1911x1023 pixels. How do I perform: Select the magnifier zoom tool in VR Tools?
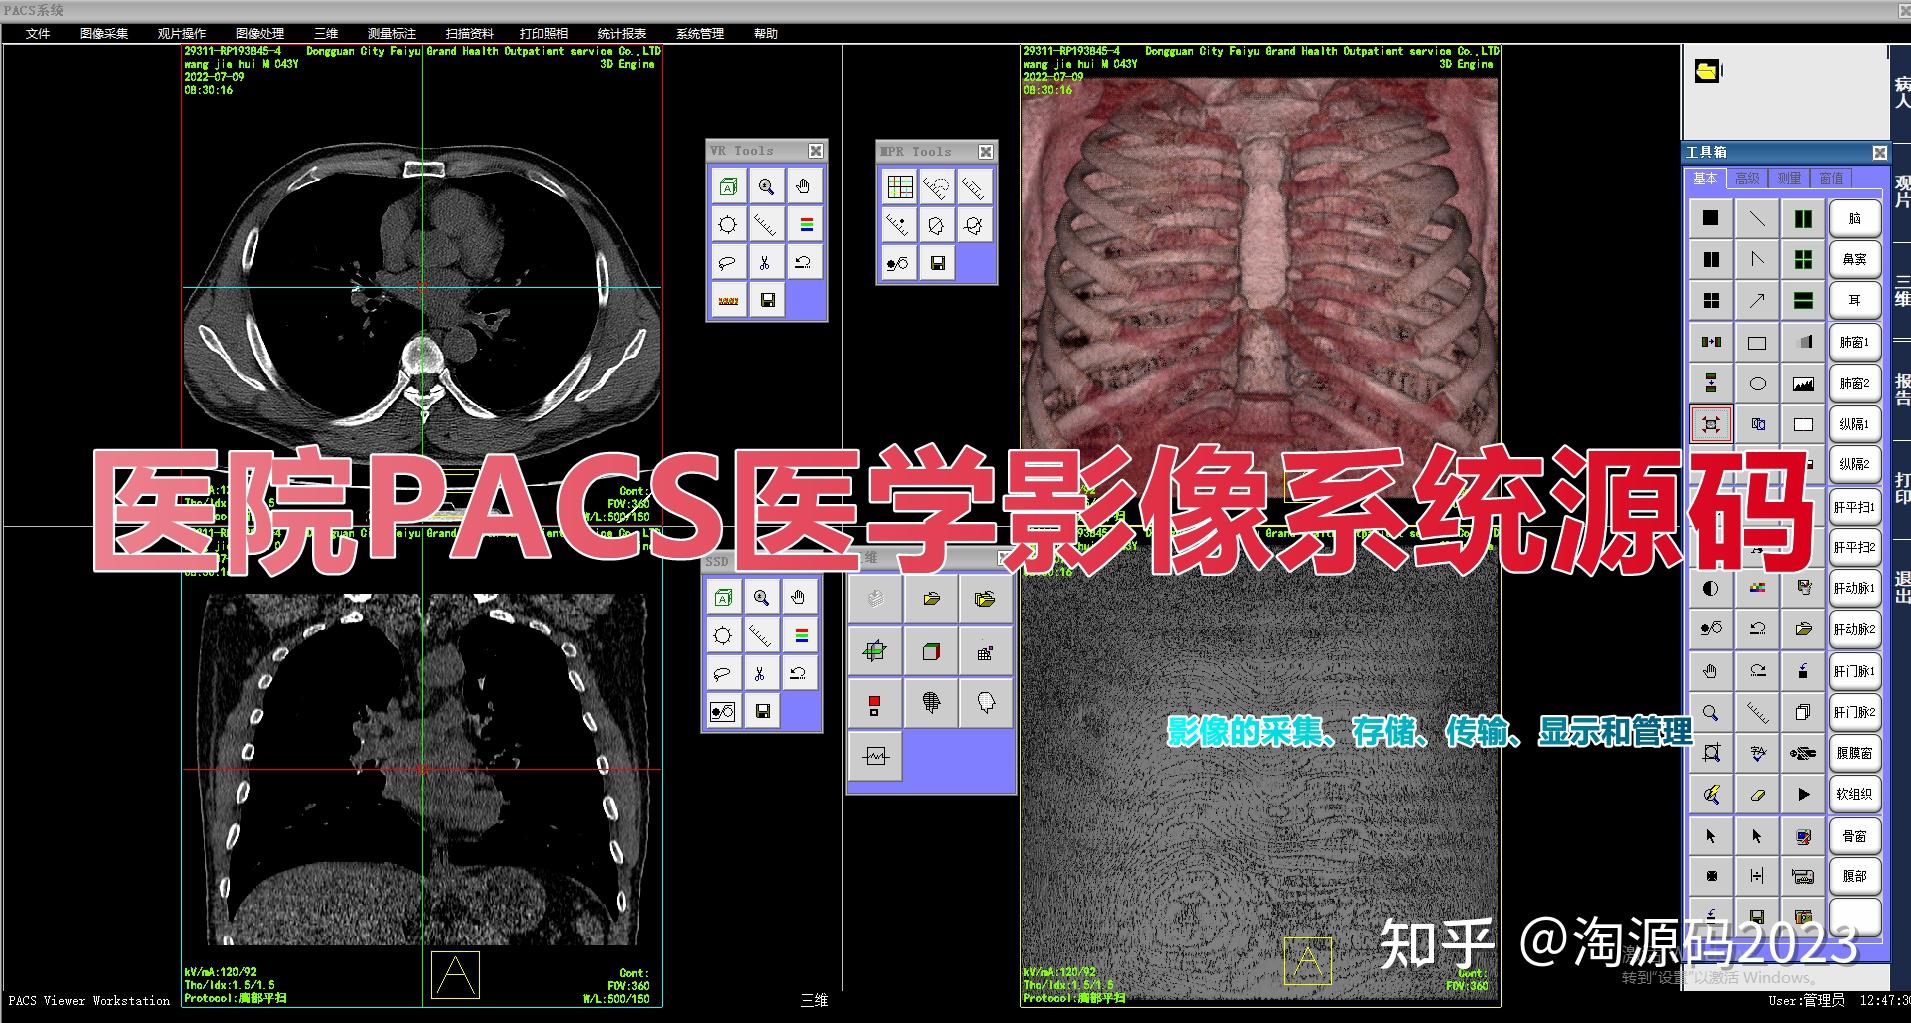point(768,186)
